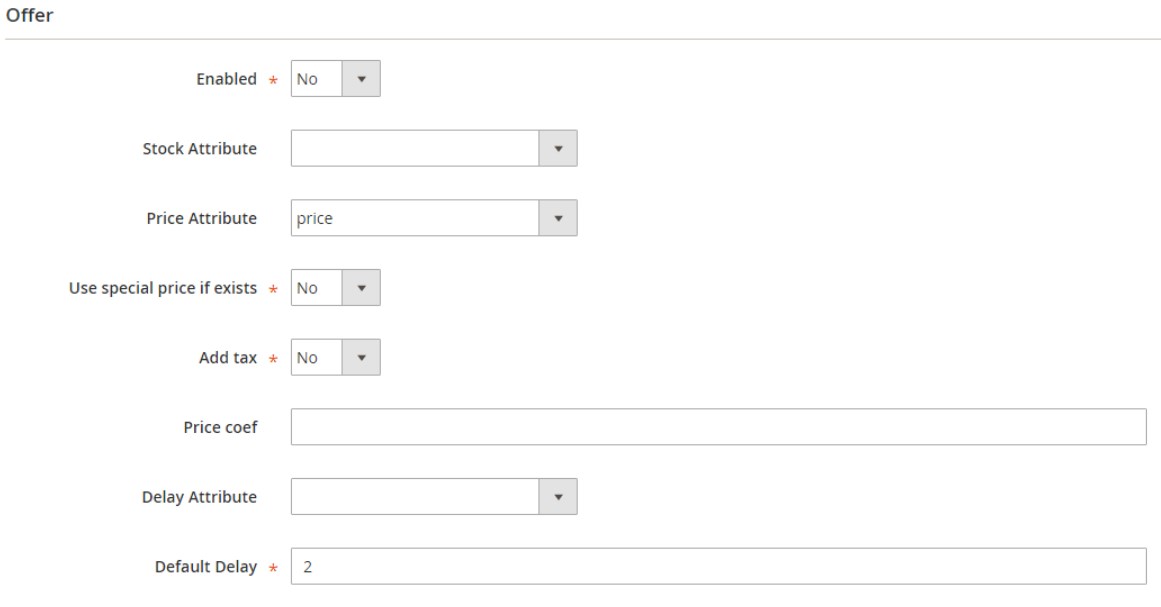Viewport: 1161px width, 607px height.
Task: Click the Delay Attribute label
Action: click(199, 496)
